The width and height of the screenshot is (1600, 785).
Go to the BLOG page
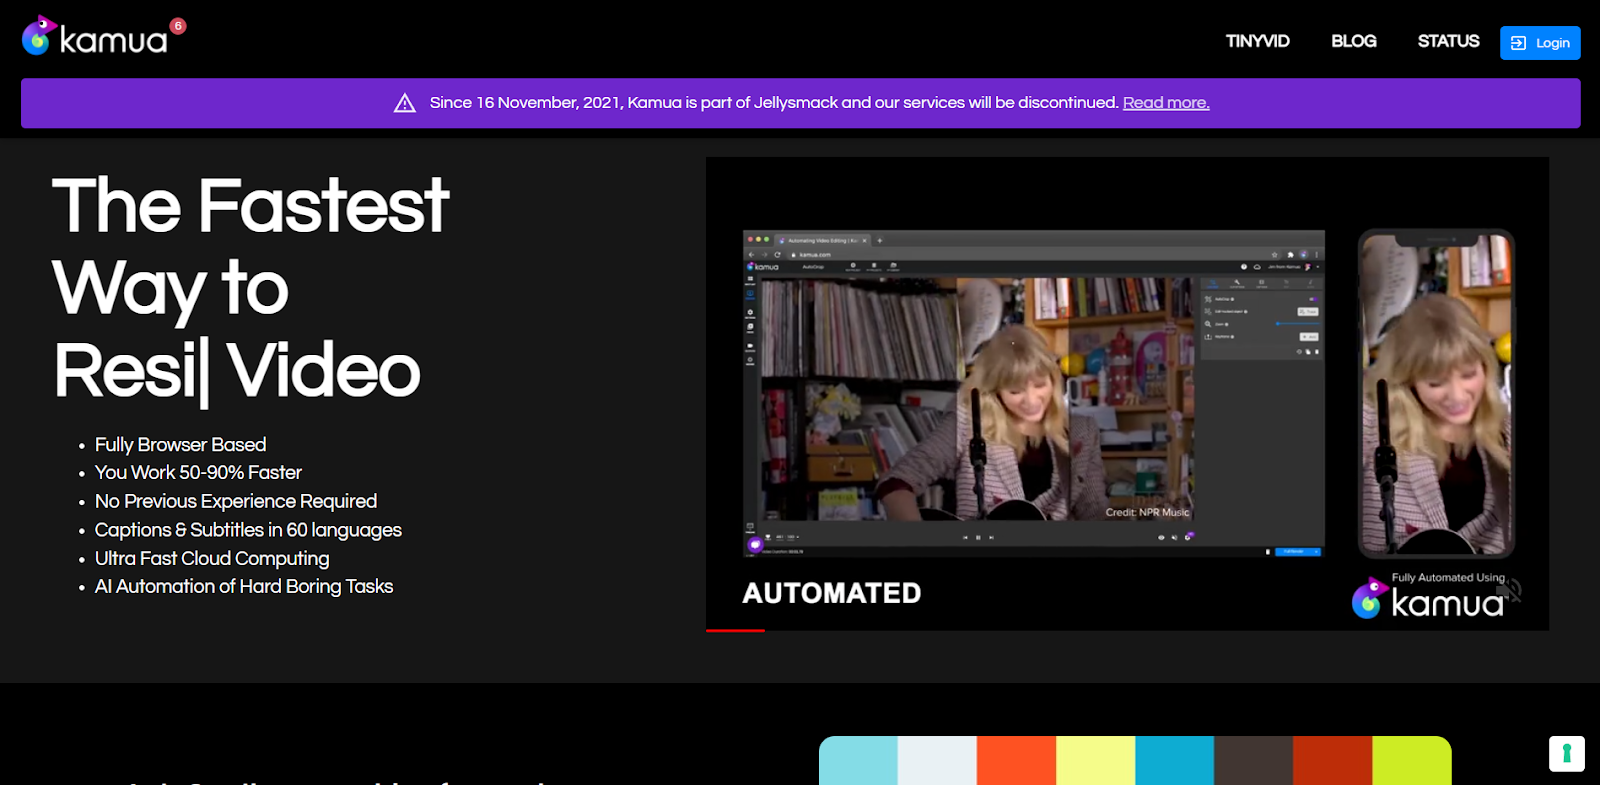tap(1353, 41)
